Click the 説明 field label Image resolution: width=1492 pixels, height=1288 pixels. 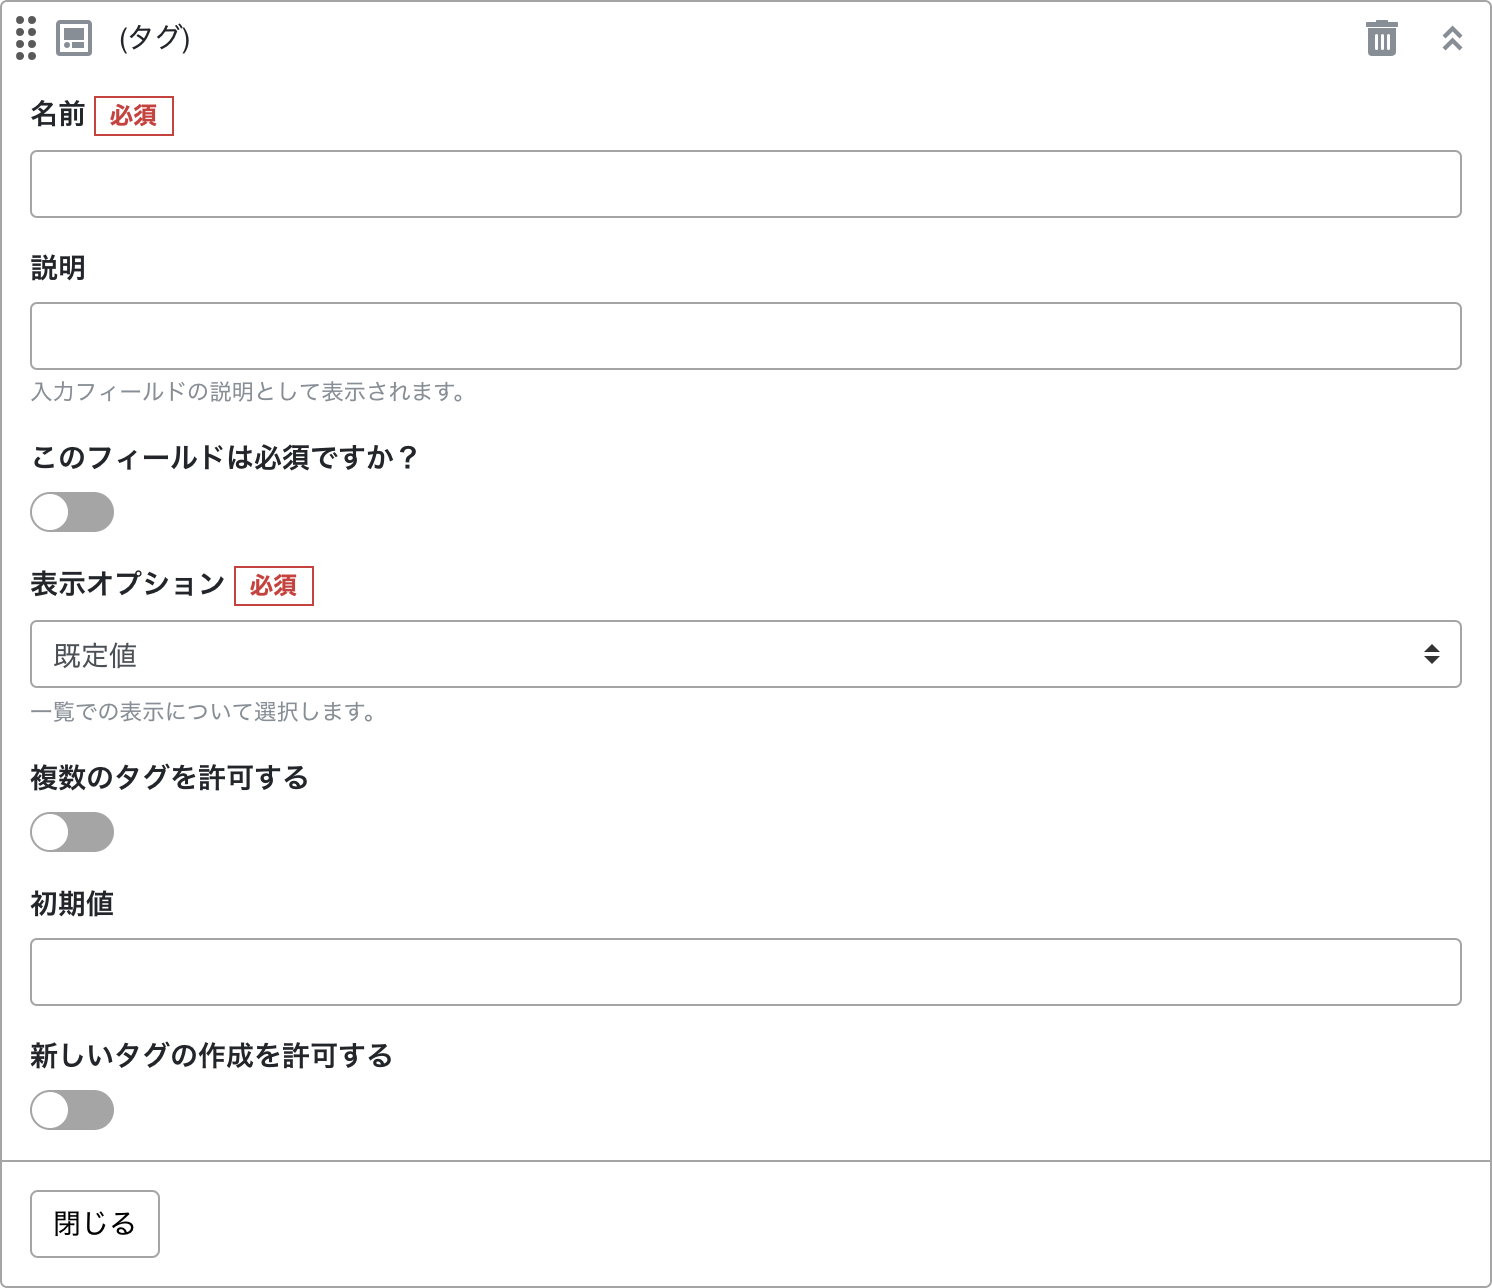point(58,268)
